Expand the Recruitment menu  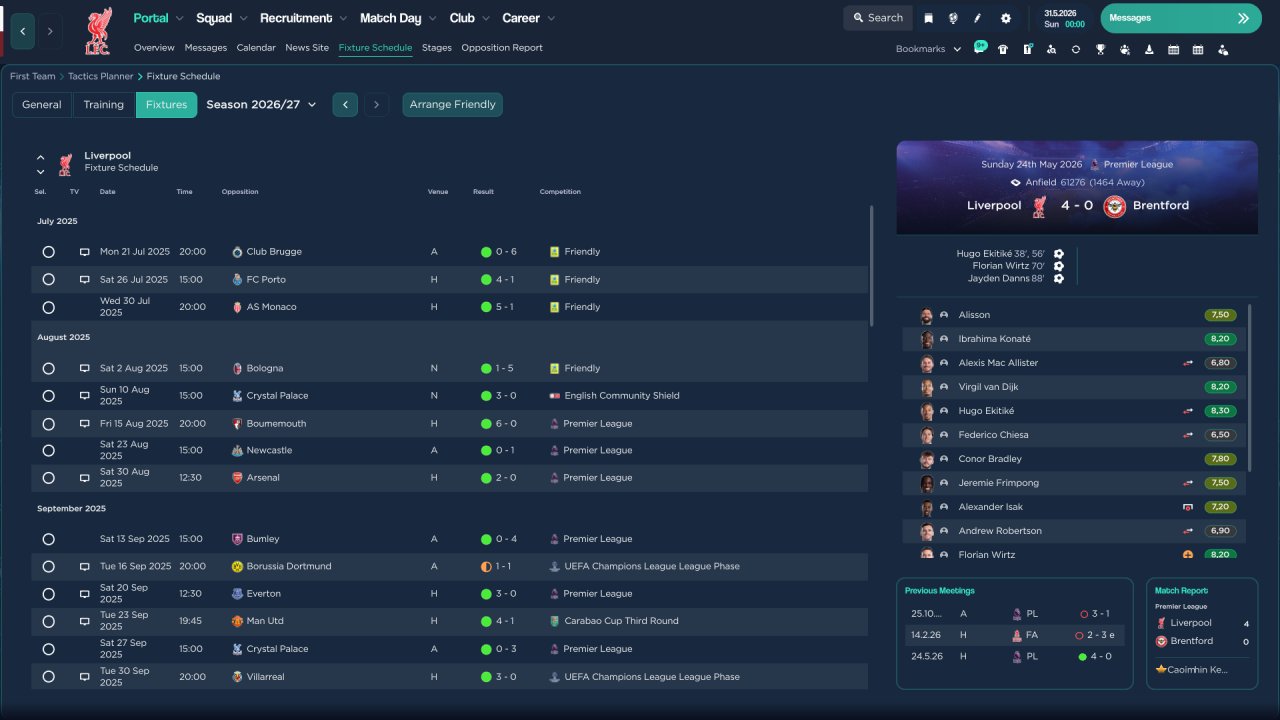[303, 18]
